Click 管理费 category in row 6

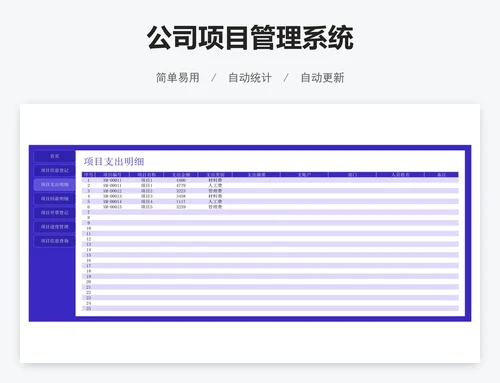(x=215, y=207)
